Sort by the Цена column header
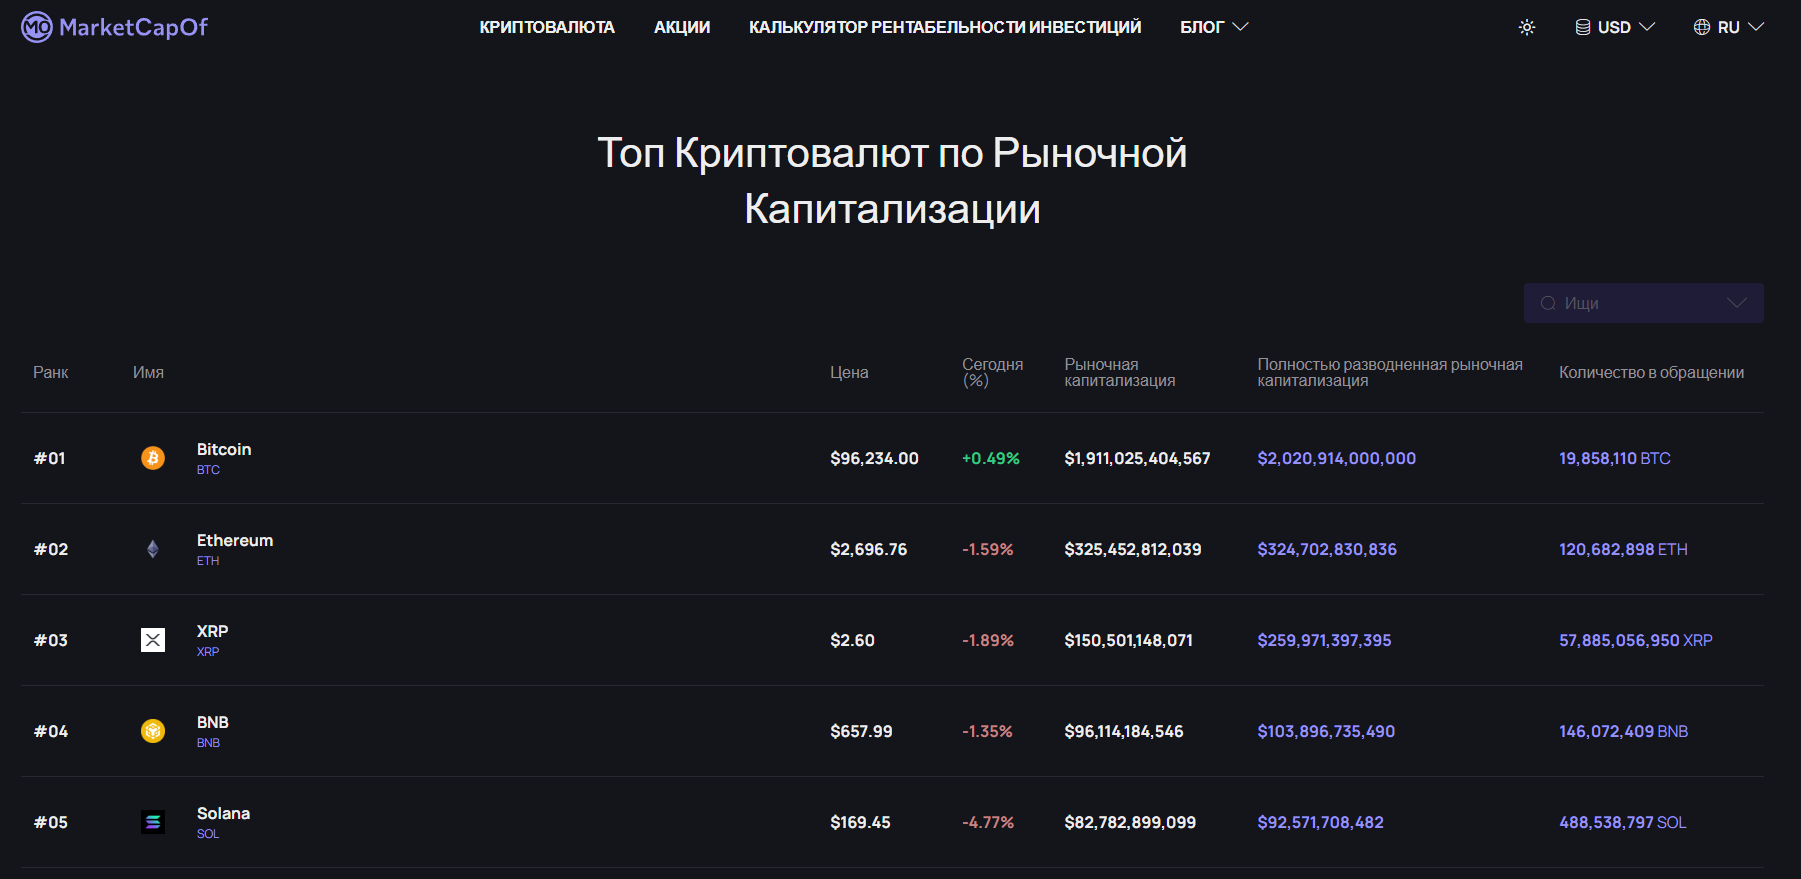Screen dimensions: 1801x879 pos(849,372)
